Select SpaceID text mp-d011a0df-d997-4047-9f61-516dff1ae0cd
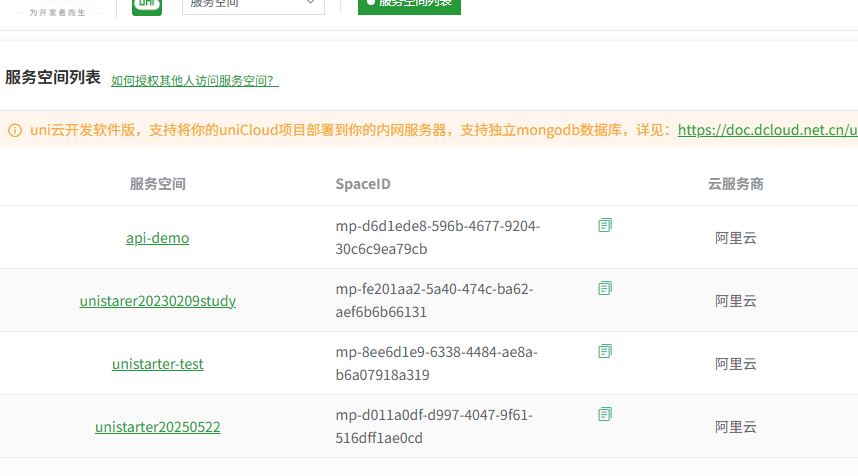This screenshot has height=476, width=858. point(434,426)
